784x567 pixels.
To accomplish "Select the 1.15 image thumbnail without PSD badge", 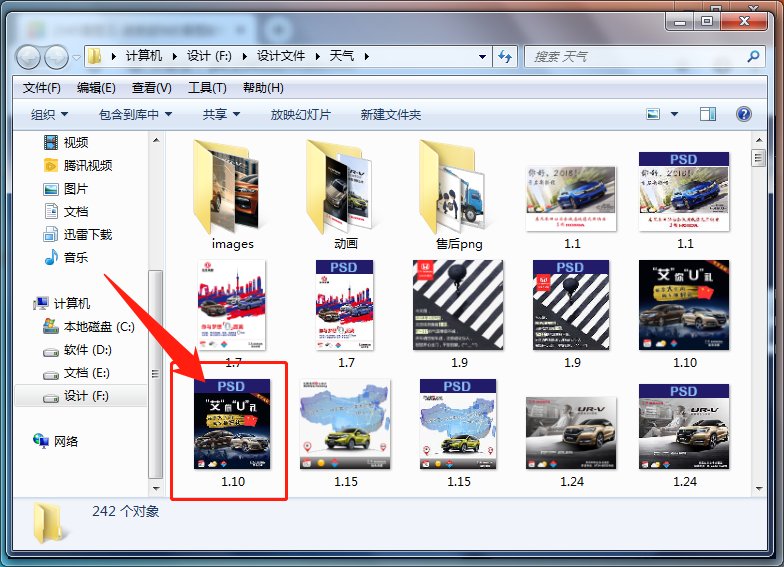I will pyautogui.click(x=345, y=424).
